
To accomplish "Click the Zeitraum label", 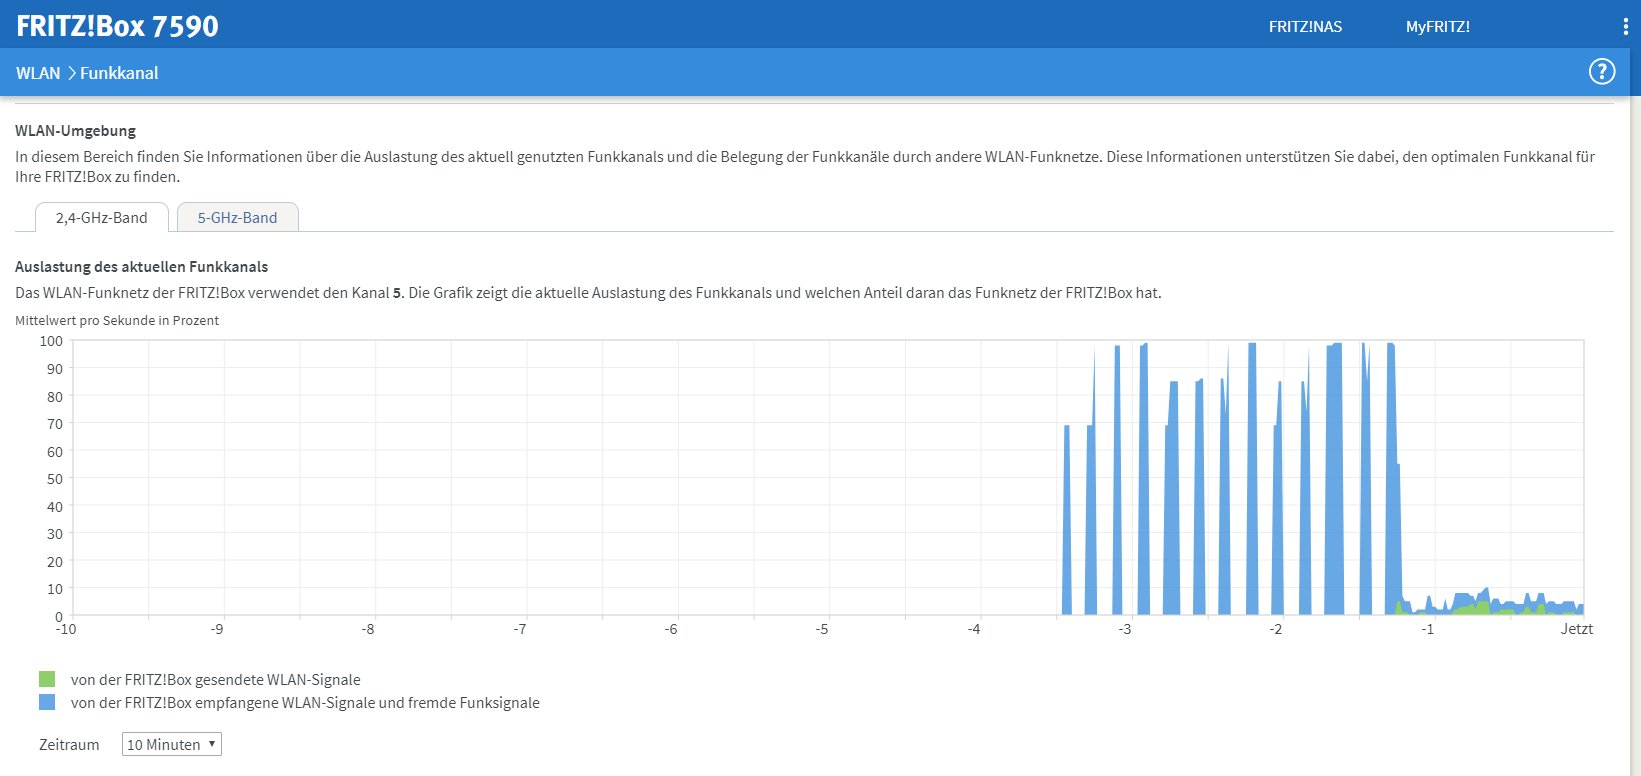I will coord(69,744).
